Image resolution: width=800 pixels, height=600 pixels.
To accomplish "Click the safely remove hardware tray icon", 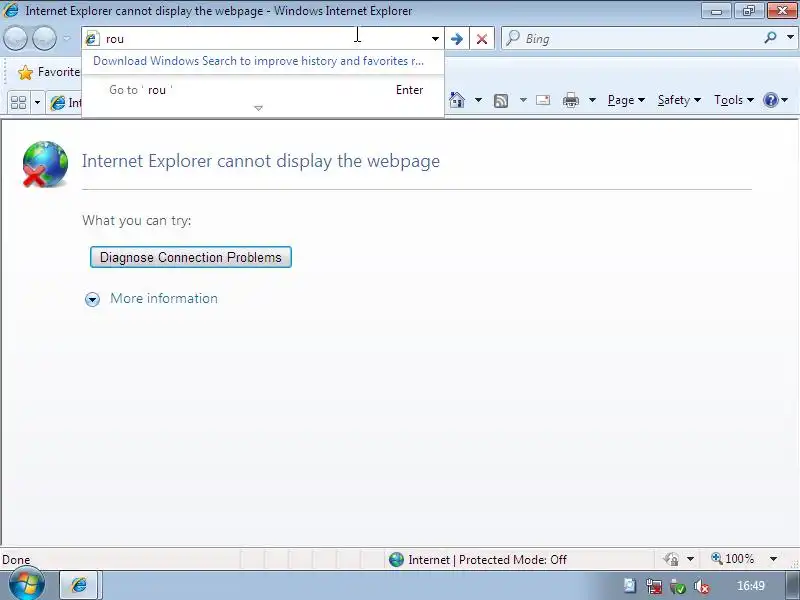I will pyautogui.click(x=678, y=587).
